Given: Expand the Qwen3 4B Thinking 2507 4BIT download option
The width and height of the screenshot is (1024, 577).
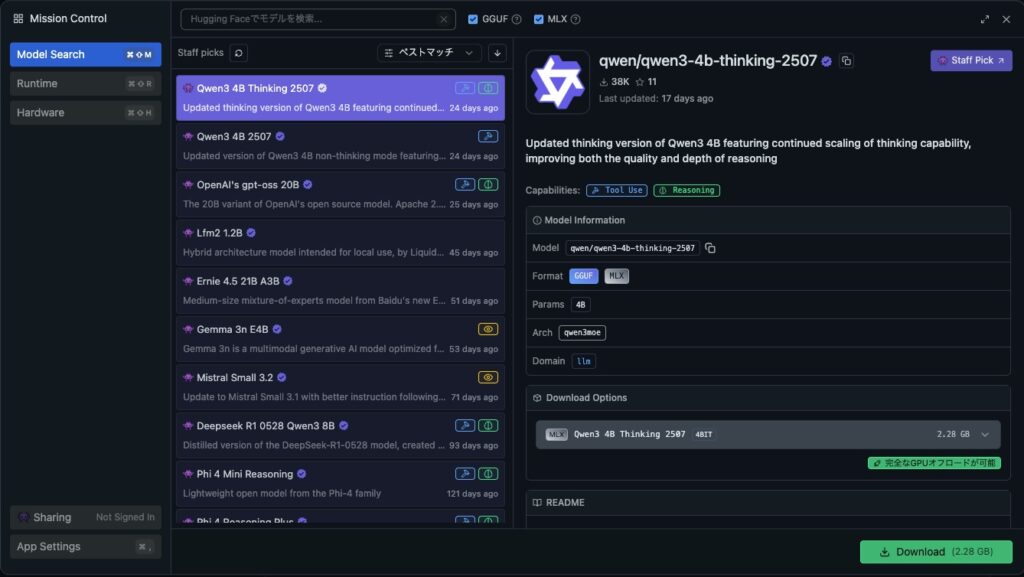Looking at the screenshot, I should (x=768, y=435).
